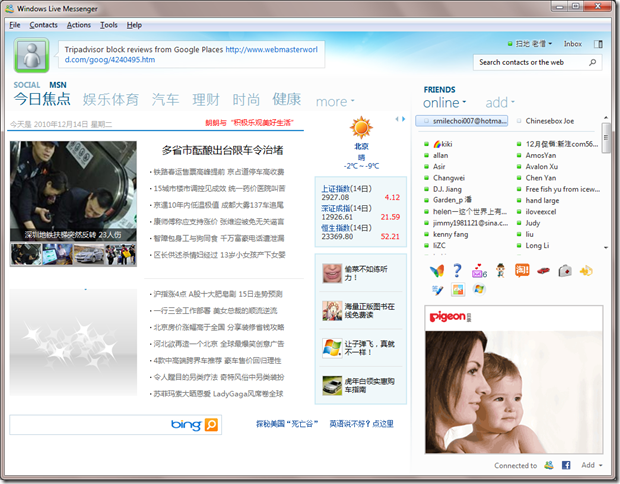Open the 'add' friends dropdown
Screen dimensions: 620x484
499,103
